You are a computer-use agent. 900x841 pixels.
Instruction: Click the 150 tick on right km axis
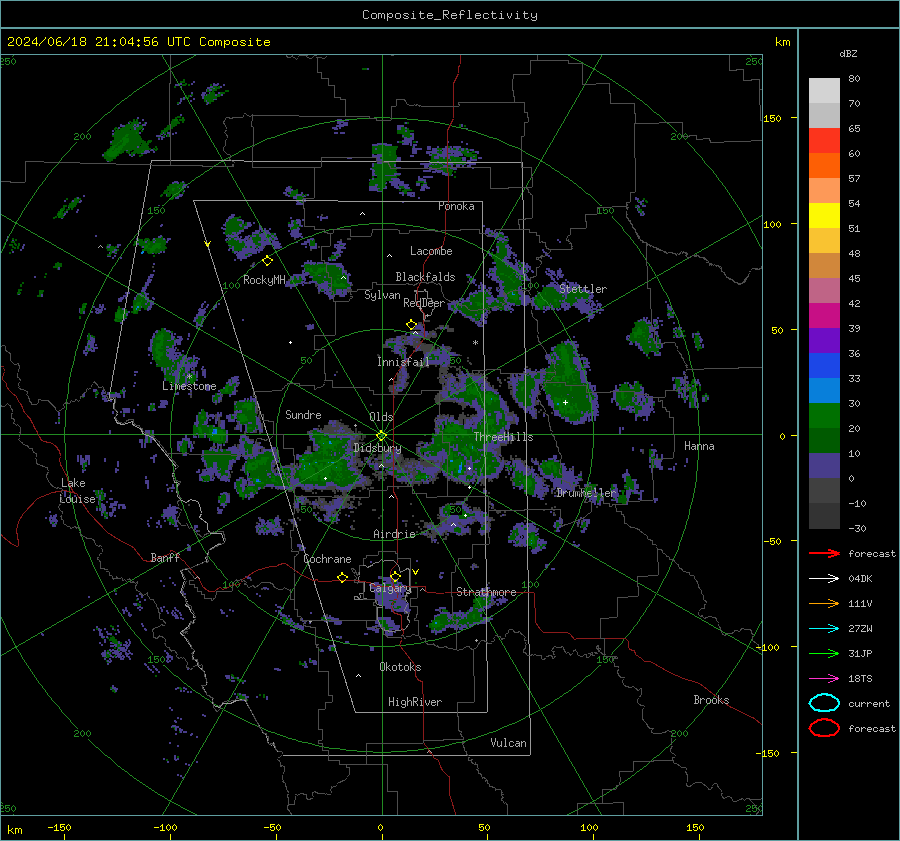click(772, 118)
